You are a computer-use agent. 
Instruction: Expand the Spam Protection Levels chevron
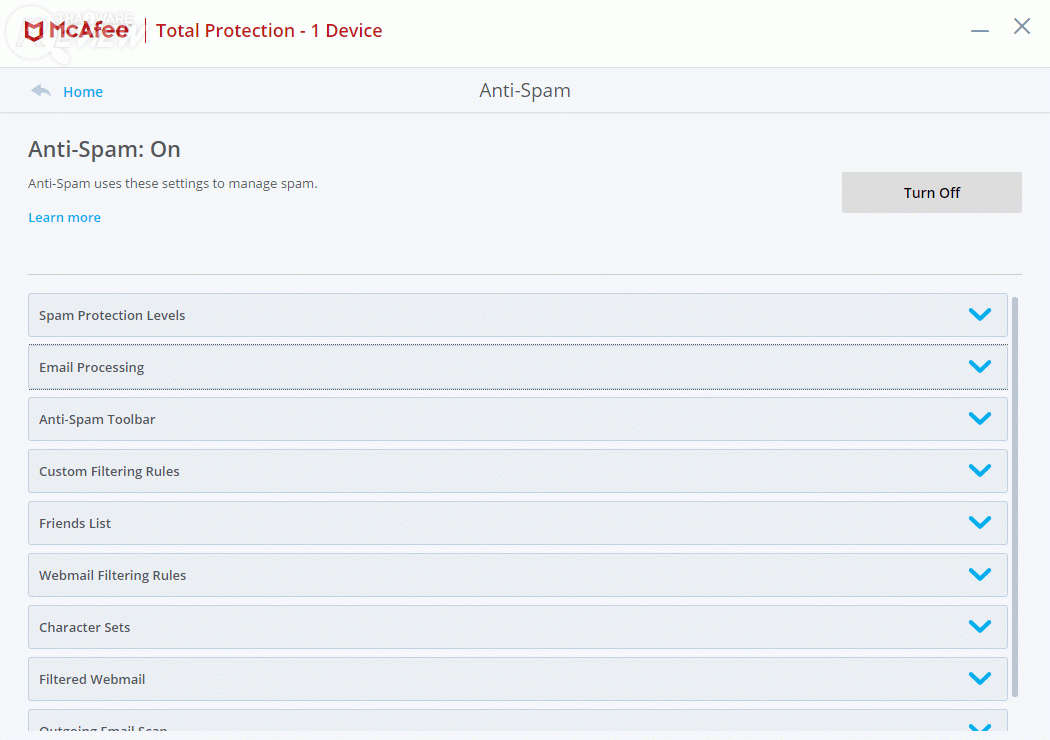click(x=979, y=315)
